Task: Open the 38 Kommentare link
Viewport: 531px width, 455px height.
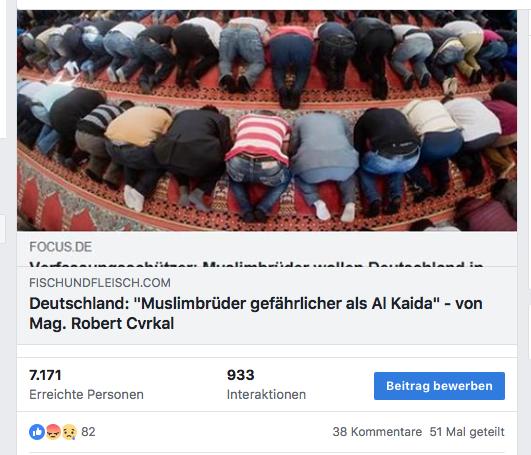Action: [377, 432]
